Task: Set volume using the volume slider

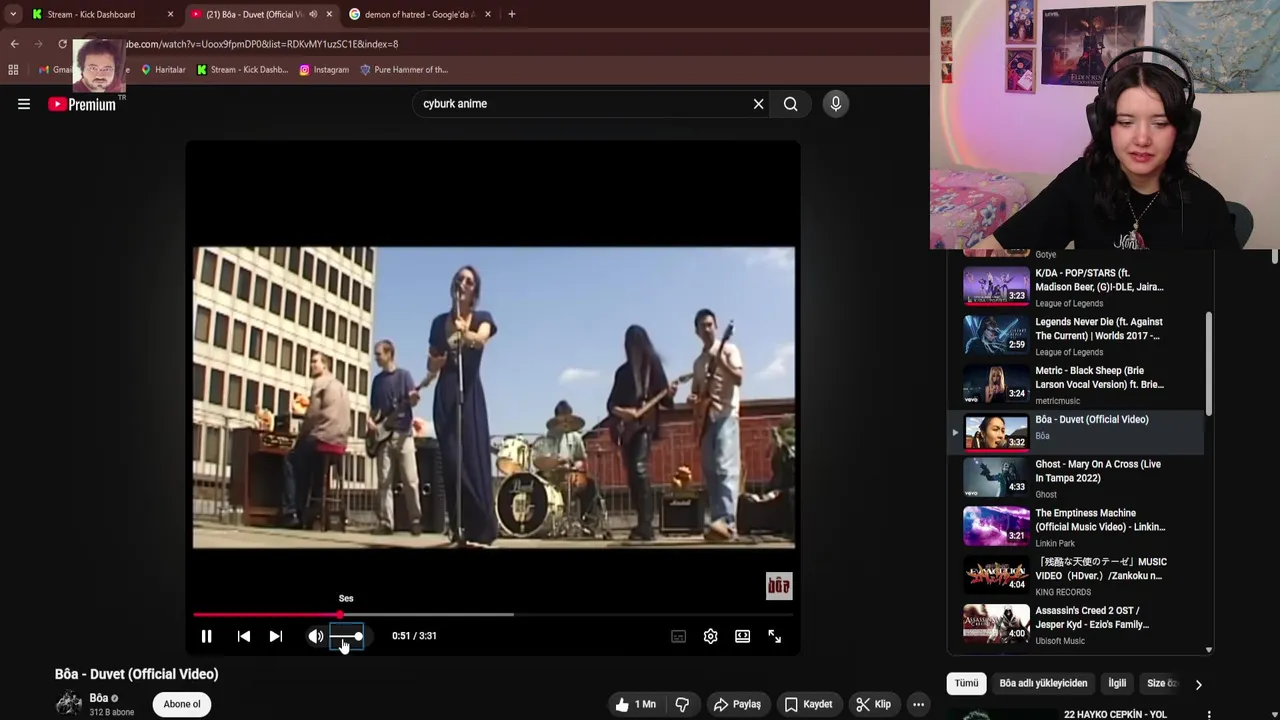Action: 346,636
